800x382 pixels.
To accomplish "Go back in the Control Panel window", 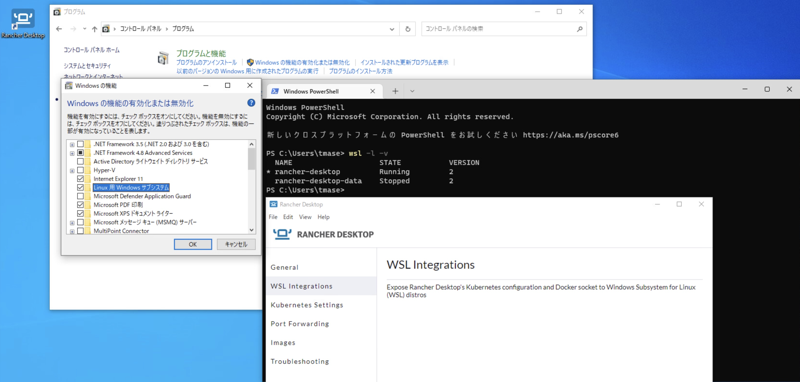I will click(59, 29).
